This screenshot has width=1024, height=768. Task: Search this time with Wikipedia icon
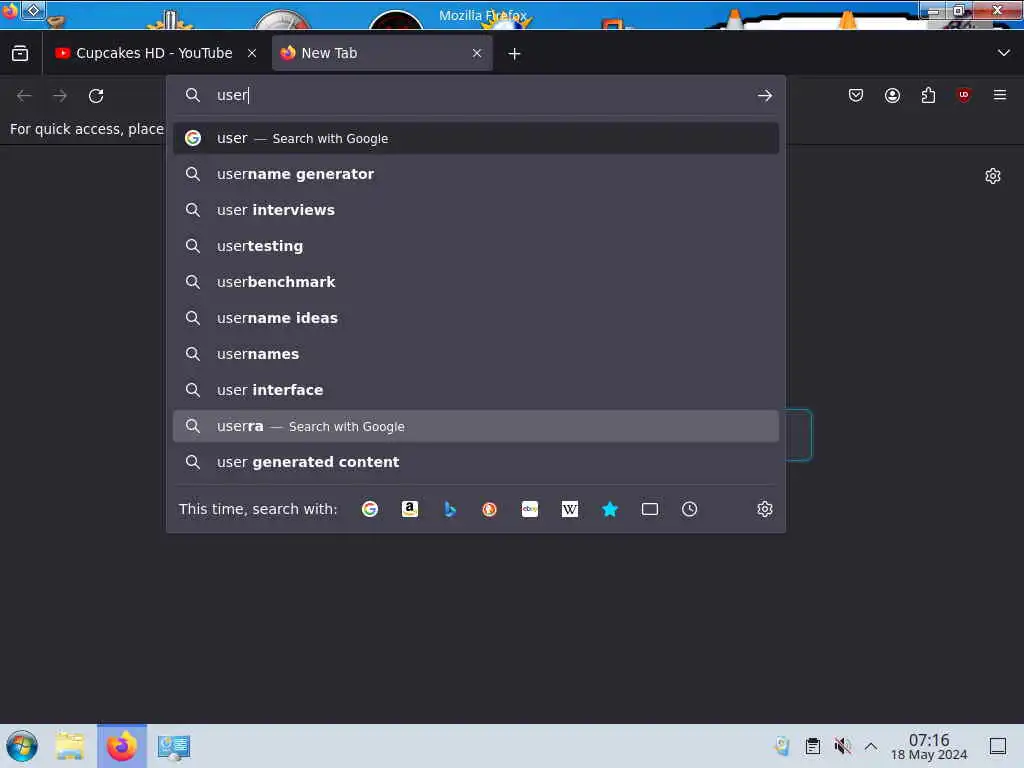point(569,509)
